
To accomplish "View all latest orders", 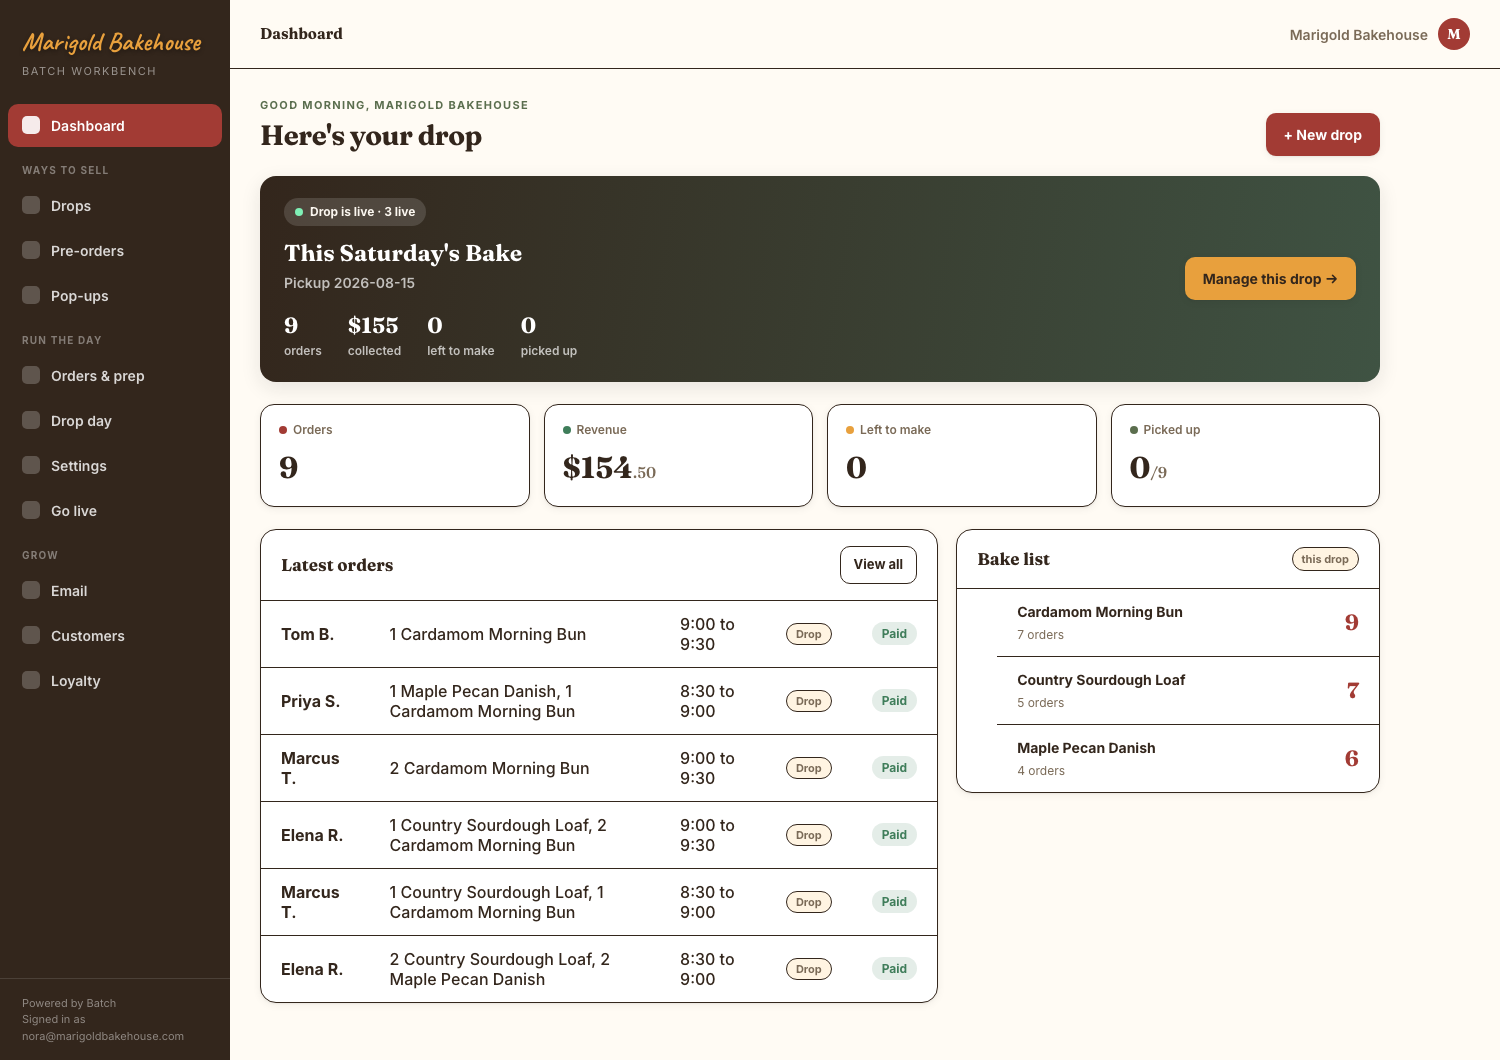I will (x=878, y=565).
